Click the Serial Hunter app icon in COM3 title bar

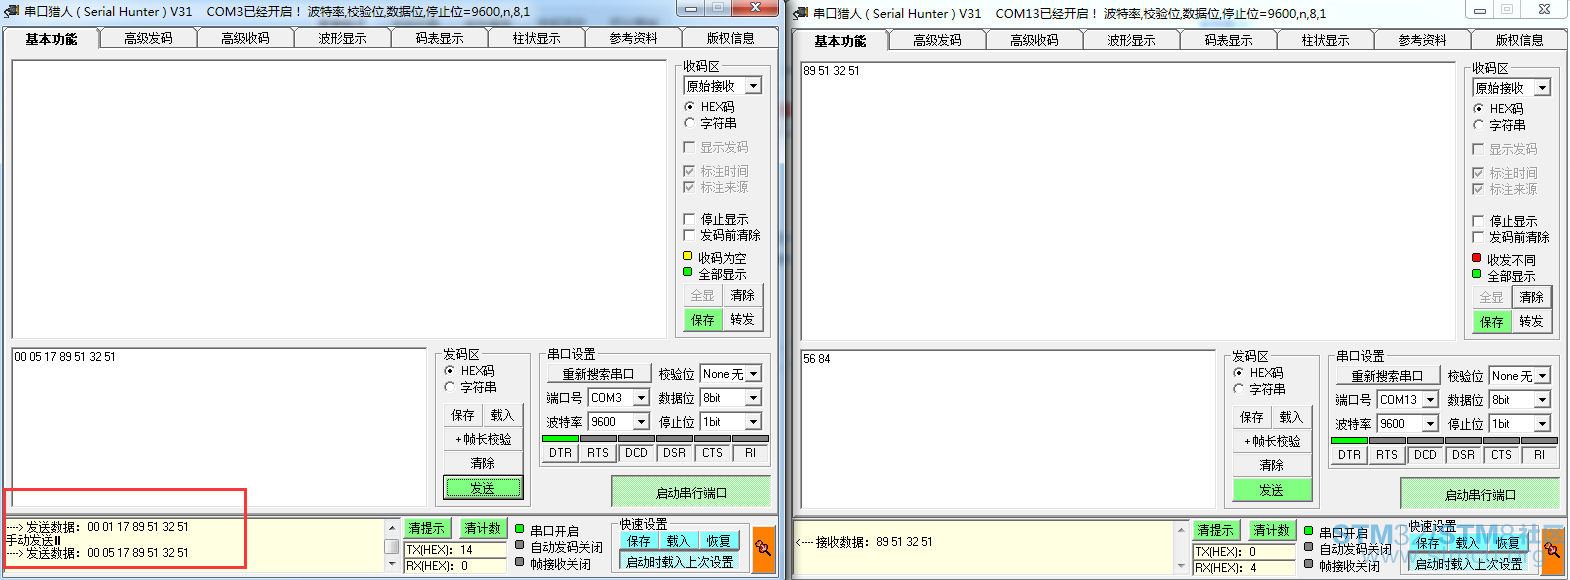tap(12, 11)
